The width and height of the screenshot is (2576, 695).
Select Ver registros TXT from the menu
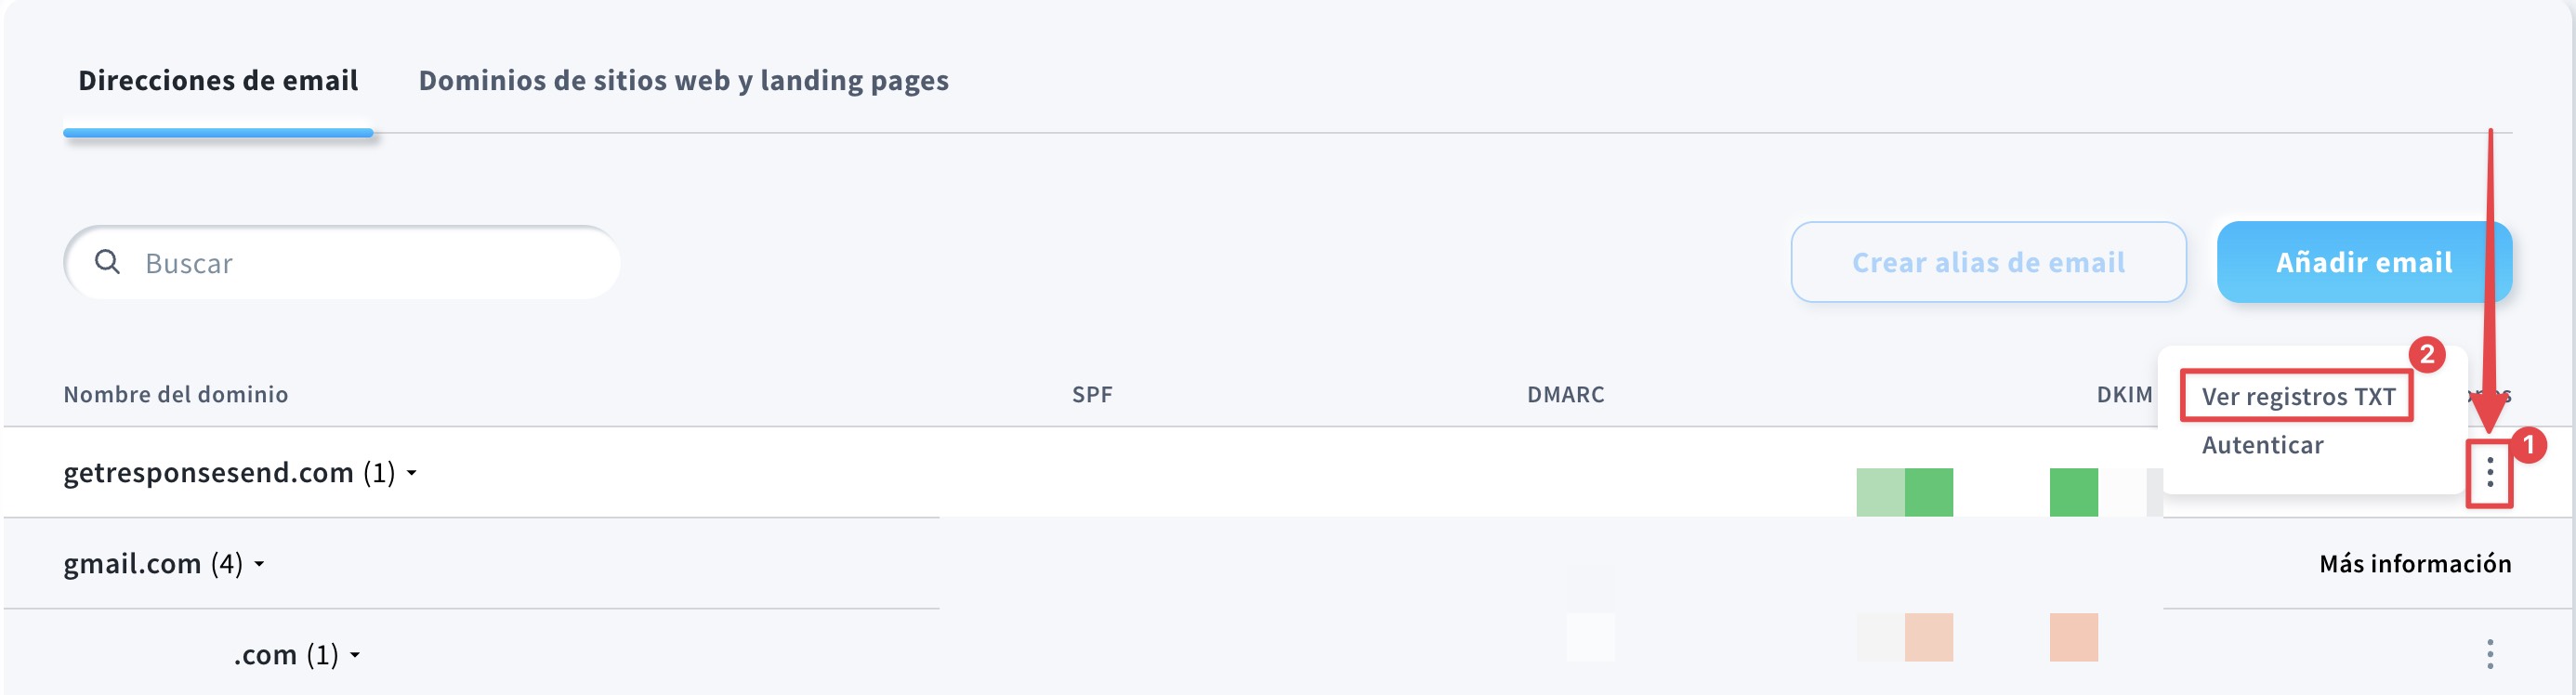[x=2298, y=397]
